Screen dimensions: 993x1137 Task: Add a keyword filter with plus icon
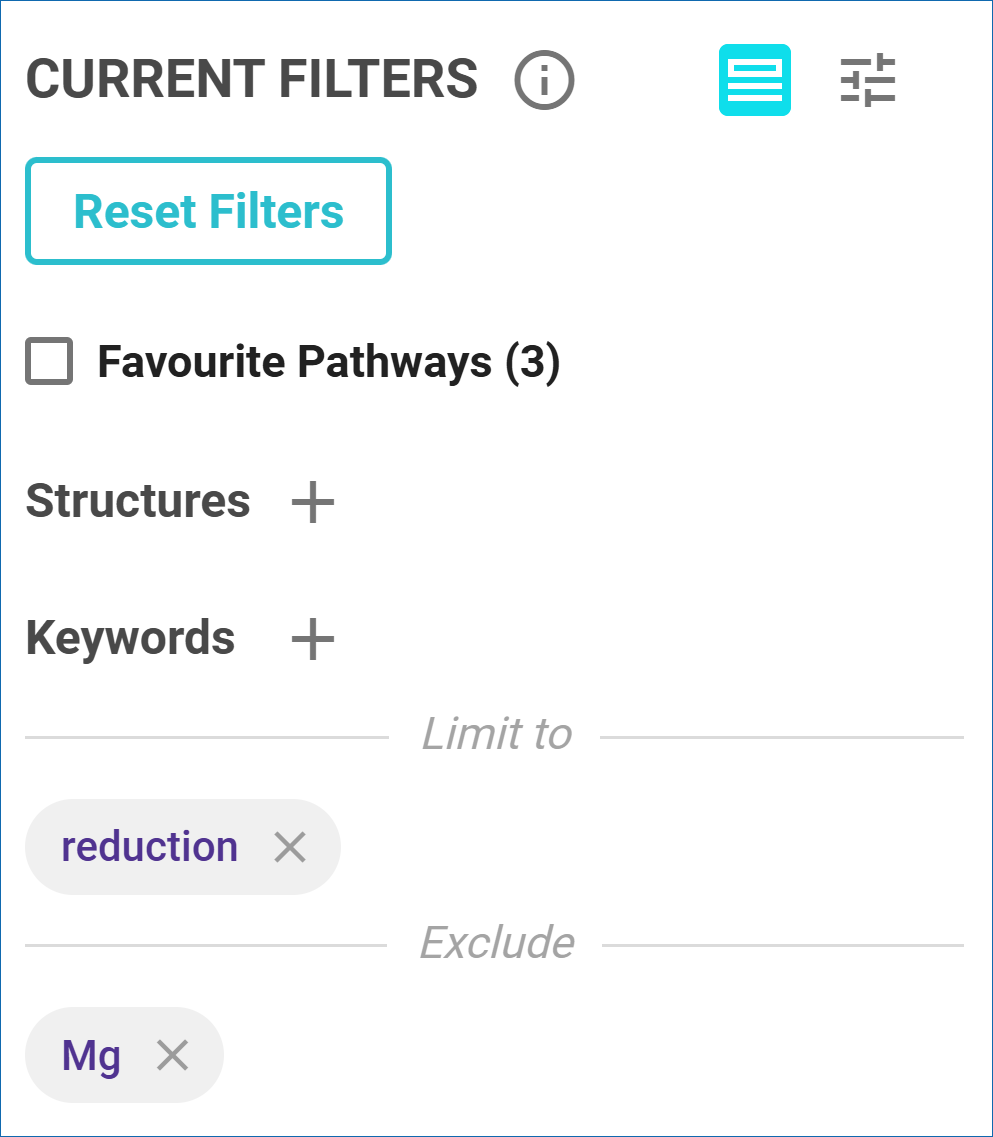click(312, 639)
